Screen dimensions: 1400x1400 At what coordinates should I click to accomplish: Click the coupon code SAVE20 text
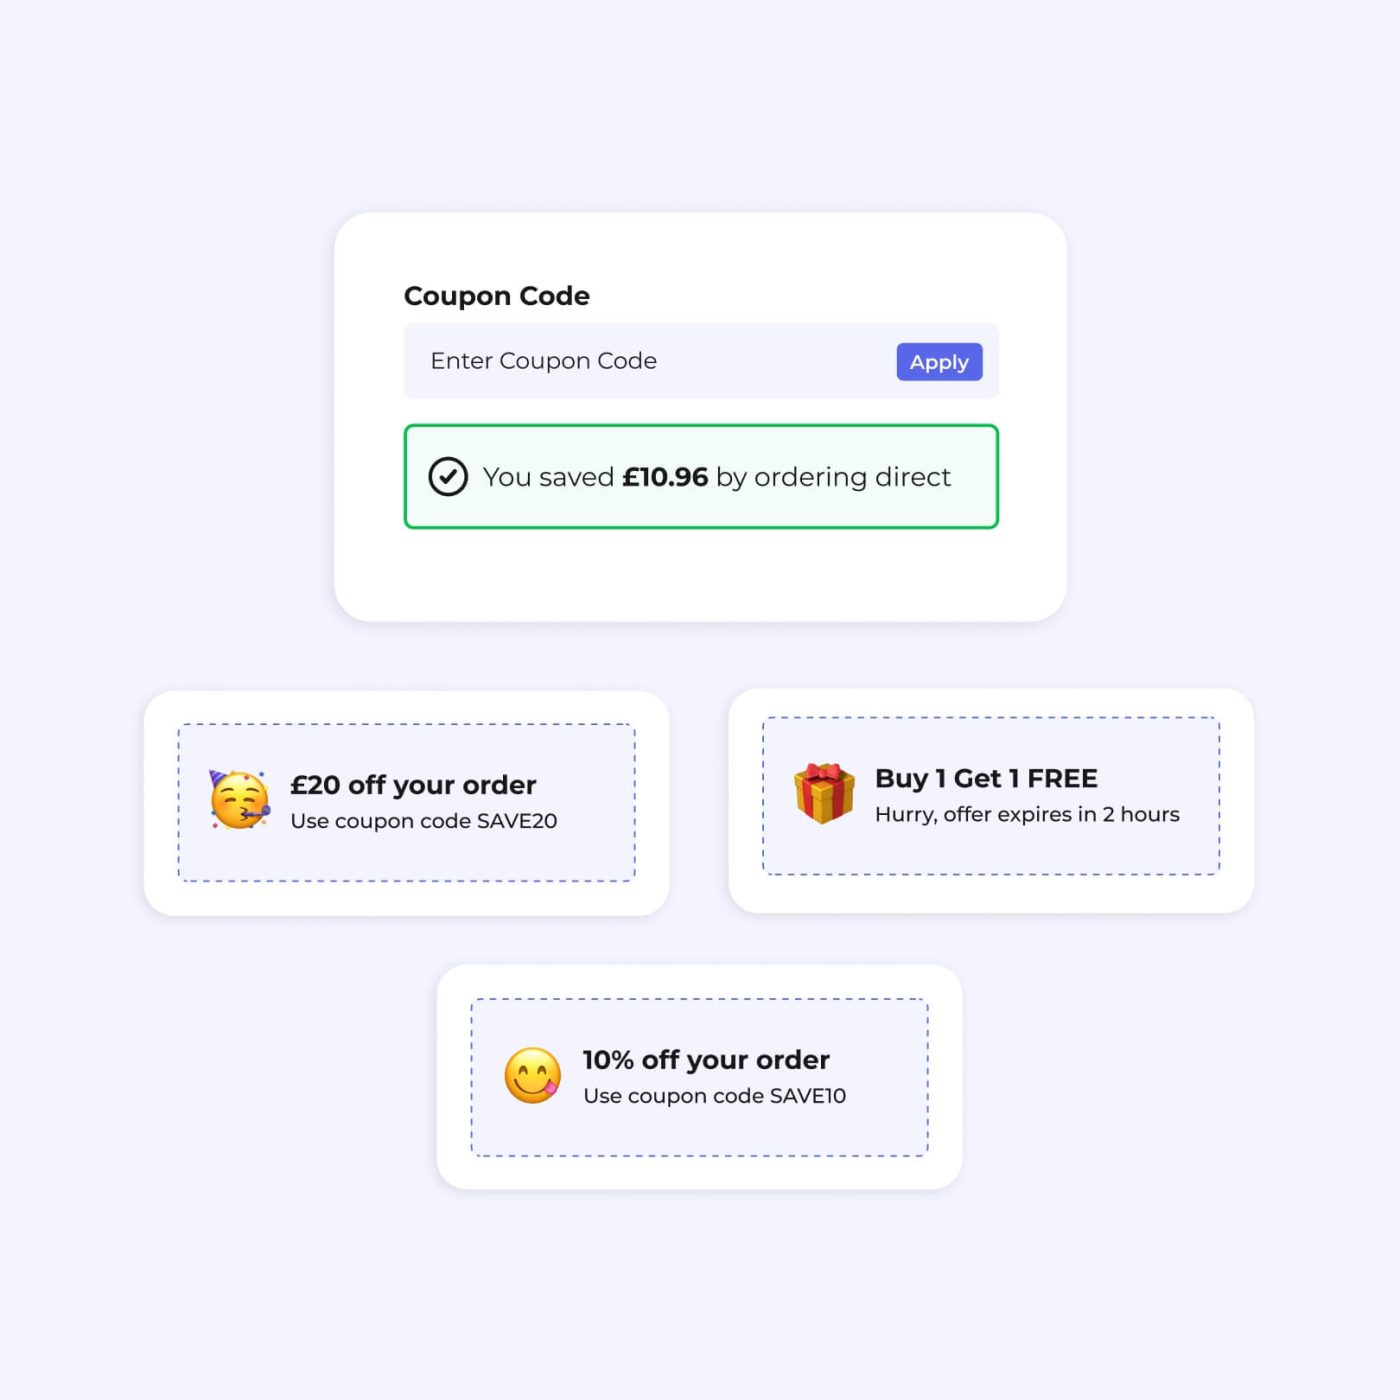(x=423, y=821)
